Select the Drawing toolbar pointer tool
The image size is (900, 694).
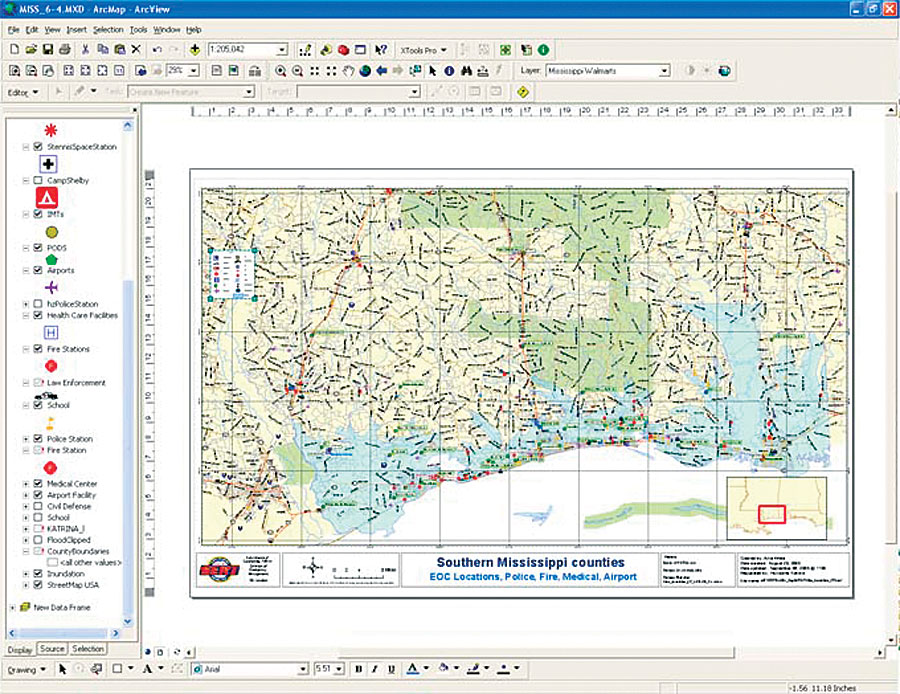tap(63, 669)
